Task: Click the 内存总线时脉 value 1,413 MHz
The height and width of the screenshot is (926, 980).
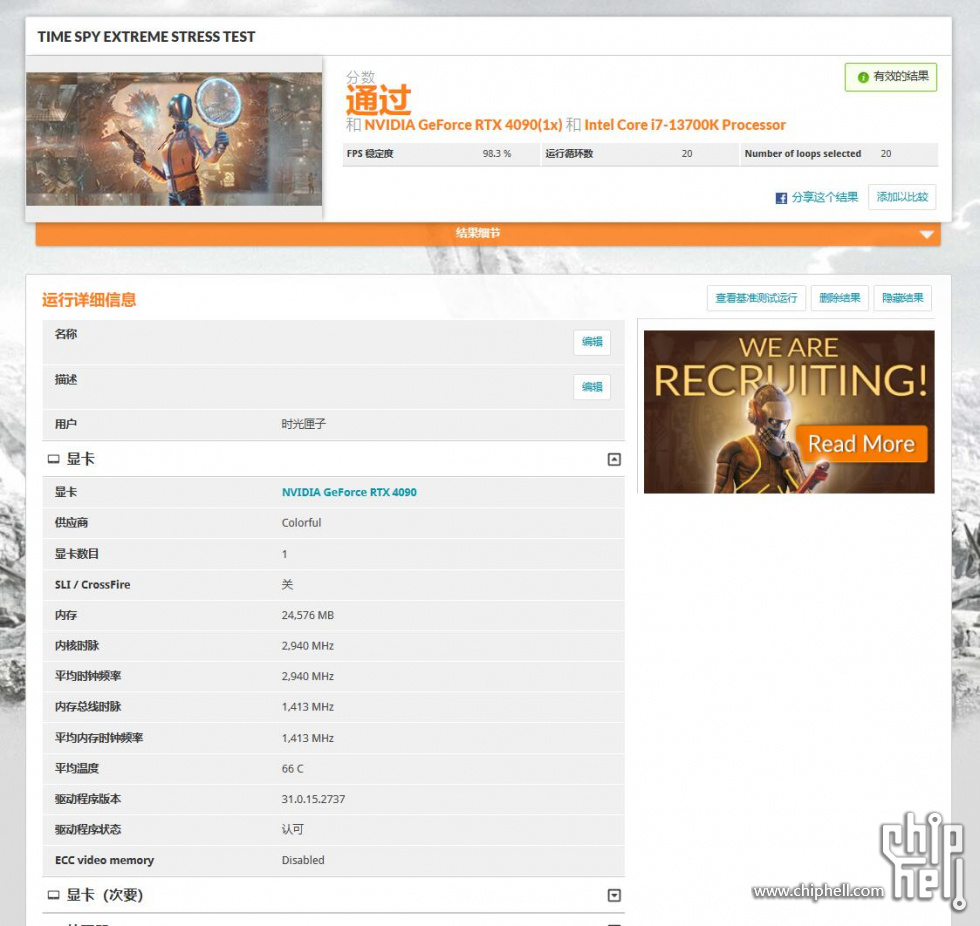Action: 308,707
